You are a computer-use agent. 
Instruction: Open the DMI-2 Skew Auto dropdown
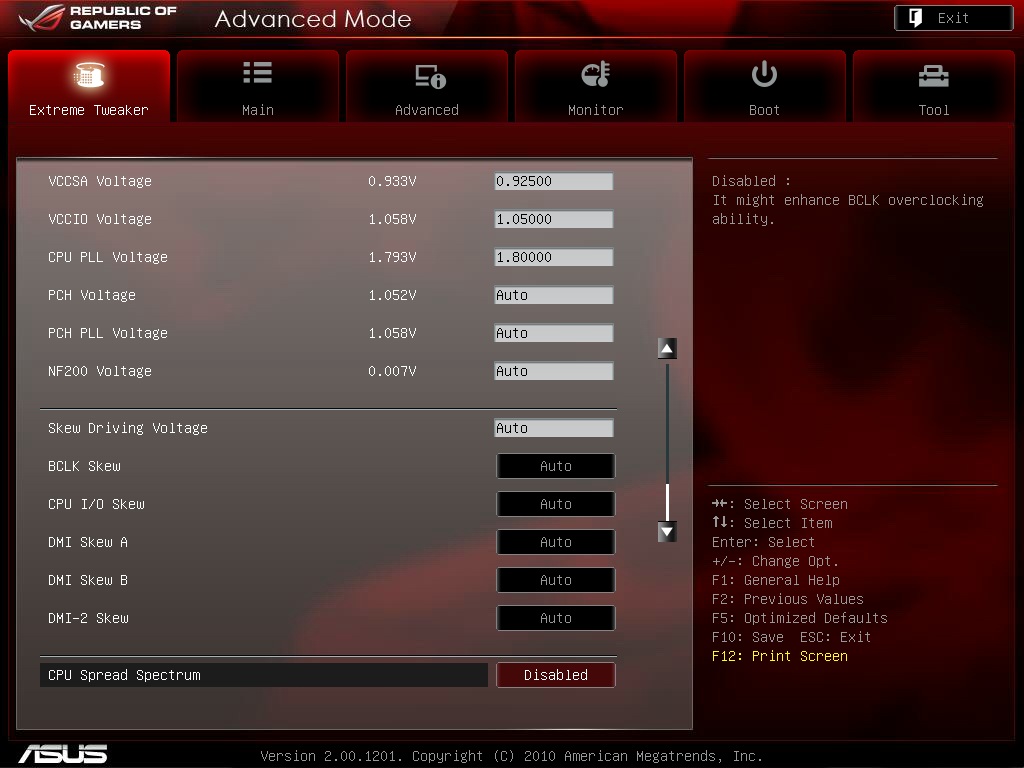(x=556, y=618)
